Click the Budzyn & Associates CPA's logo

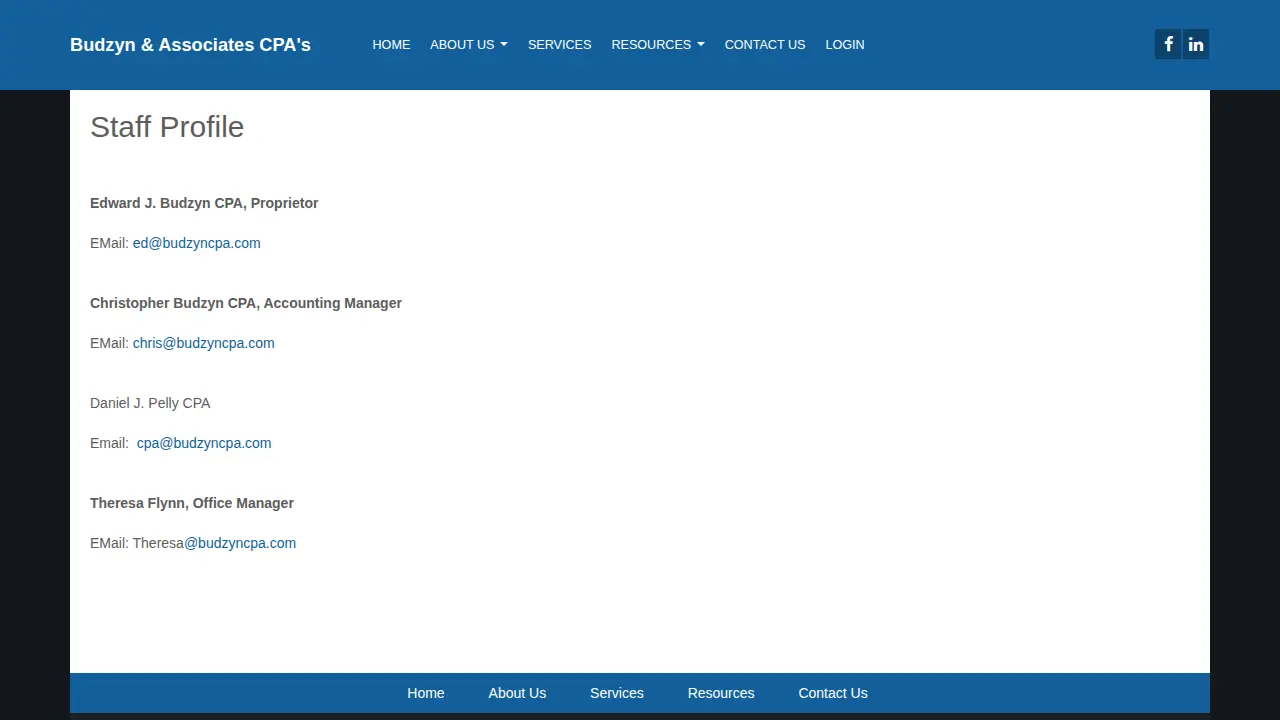click(x=190, y=45)
